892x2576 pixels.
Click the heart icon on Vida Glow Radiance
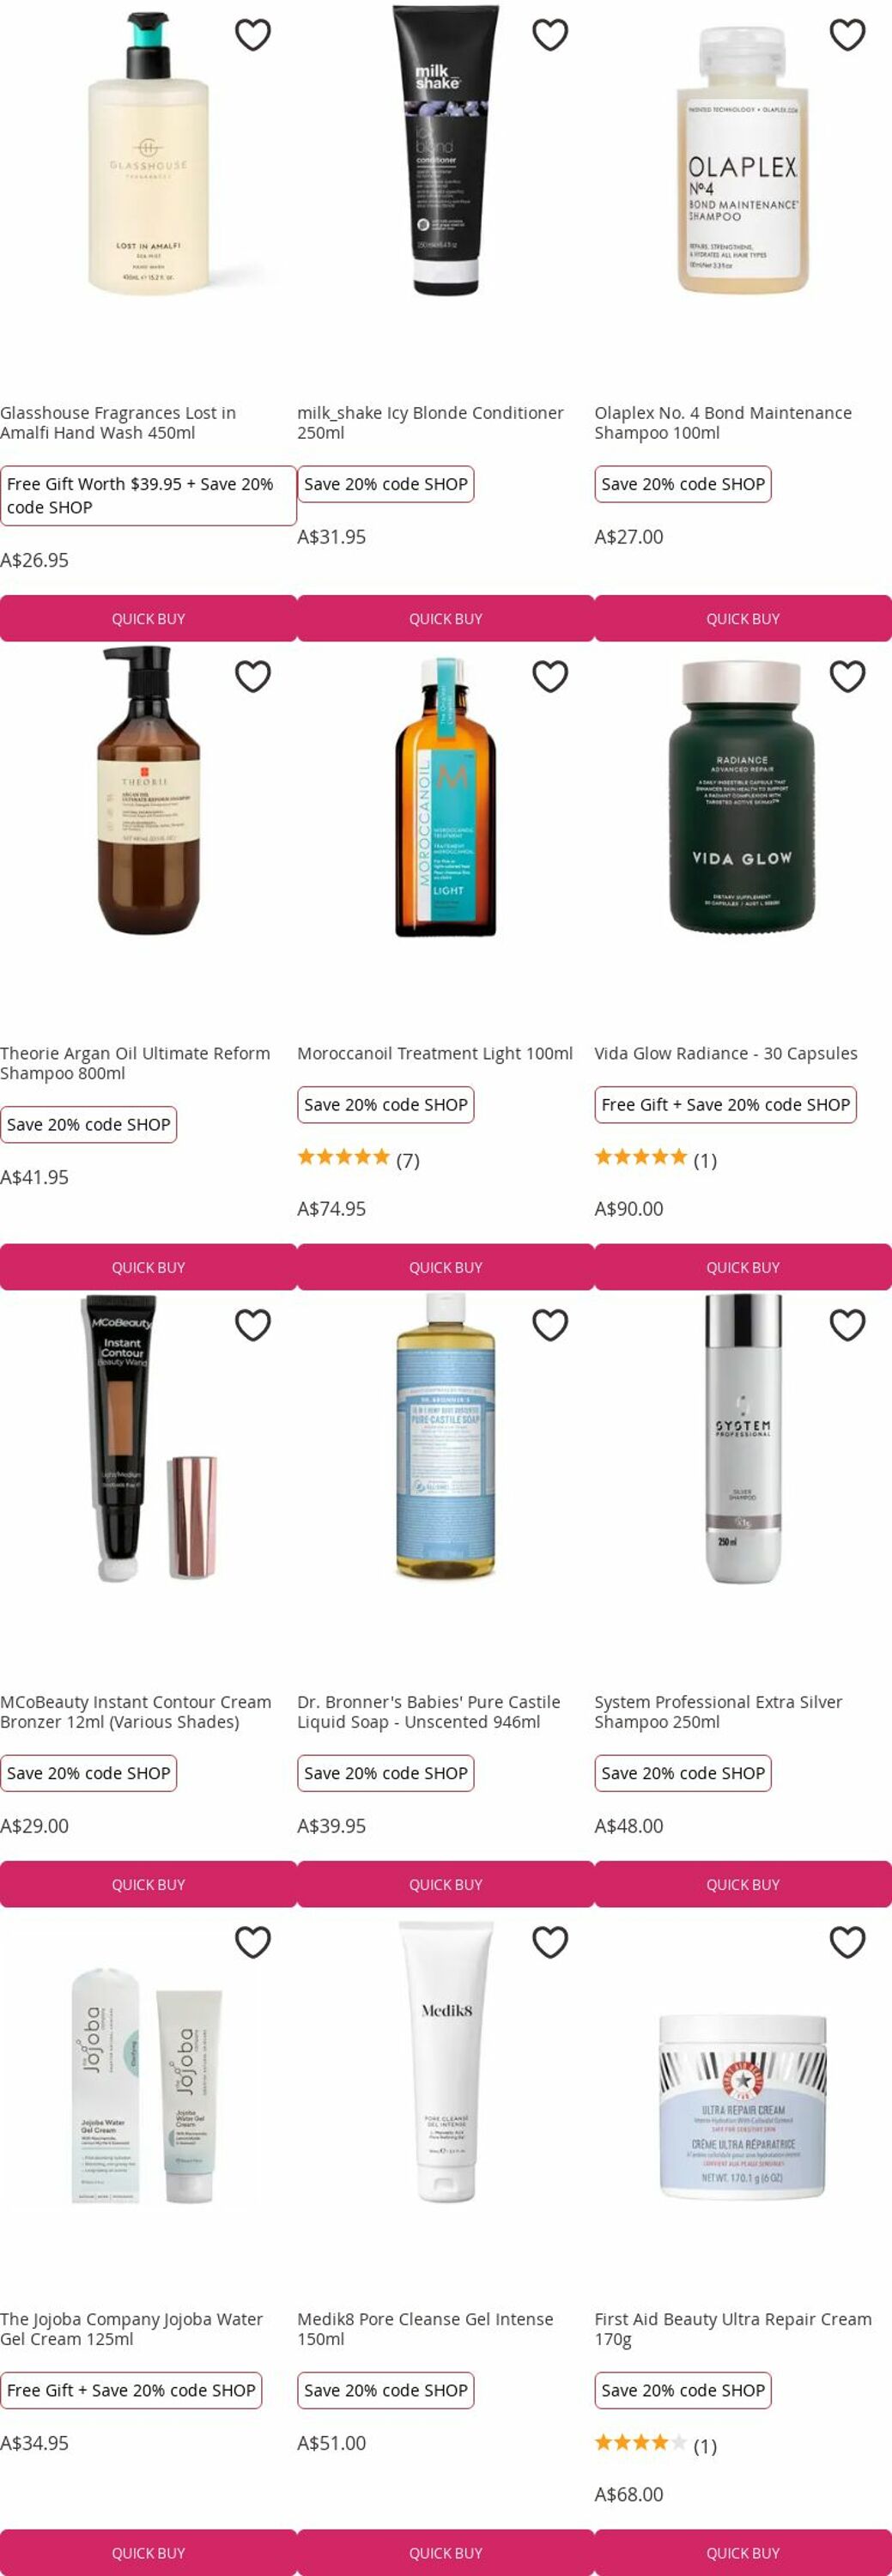(x=847, y=677)
